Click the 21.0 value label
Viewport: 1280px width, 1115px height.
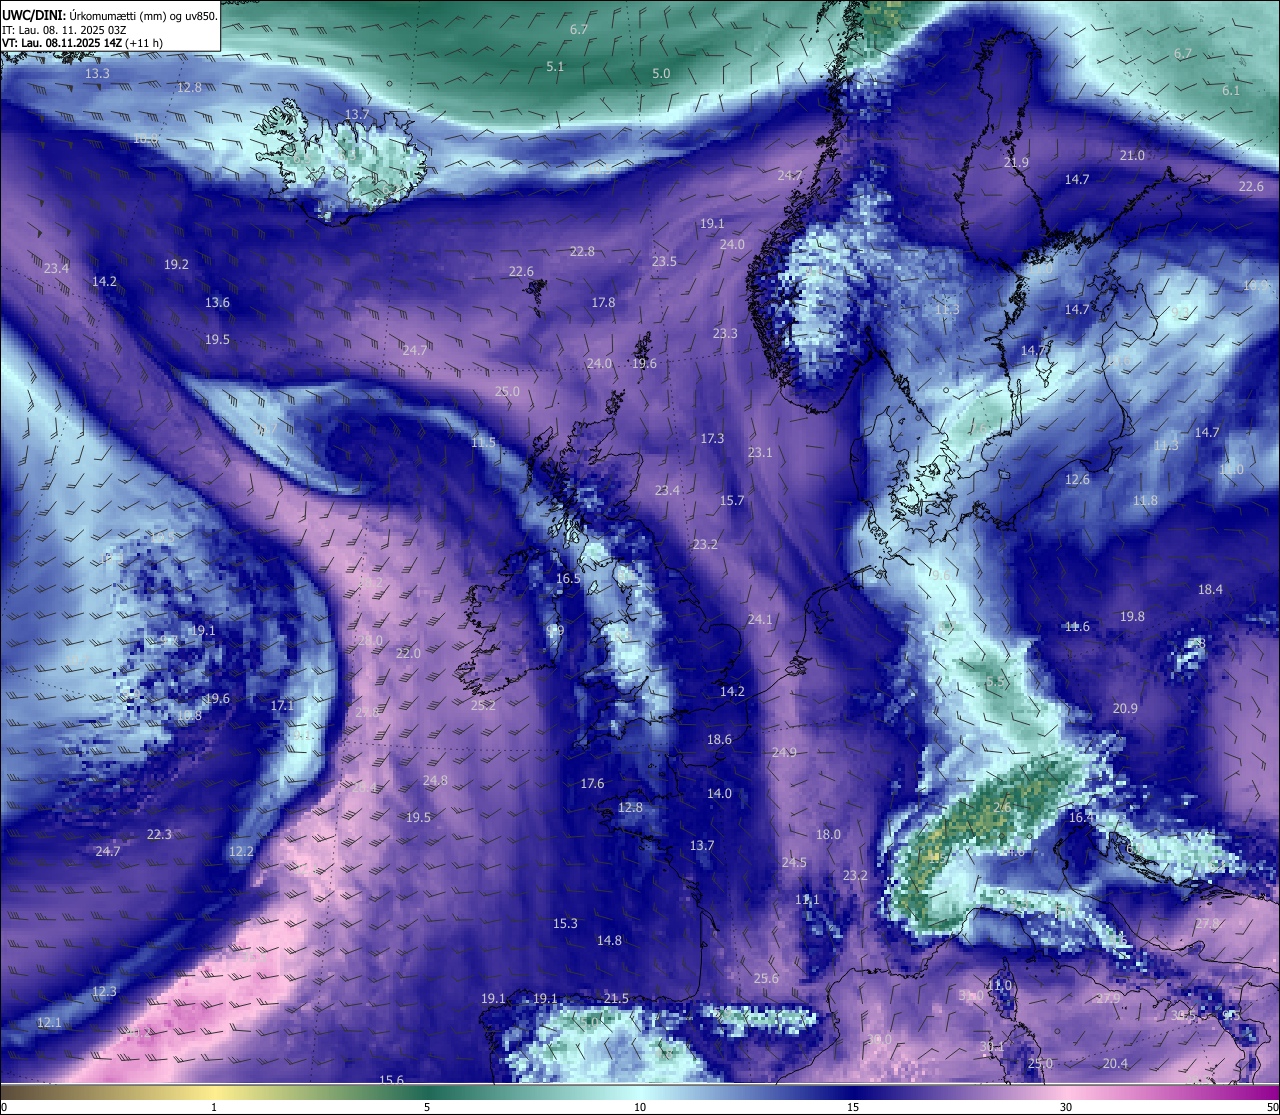click(x=1132, y=156)
